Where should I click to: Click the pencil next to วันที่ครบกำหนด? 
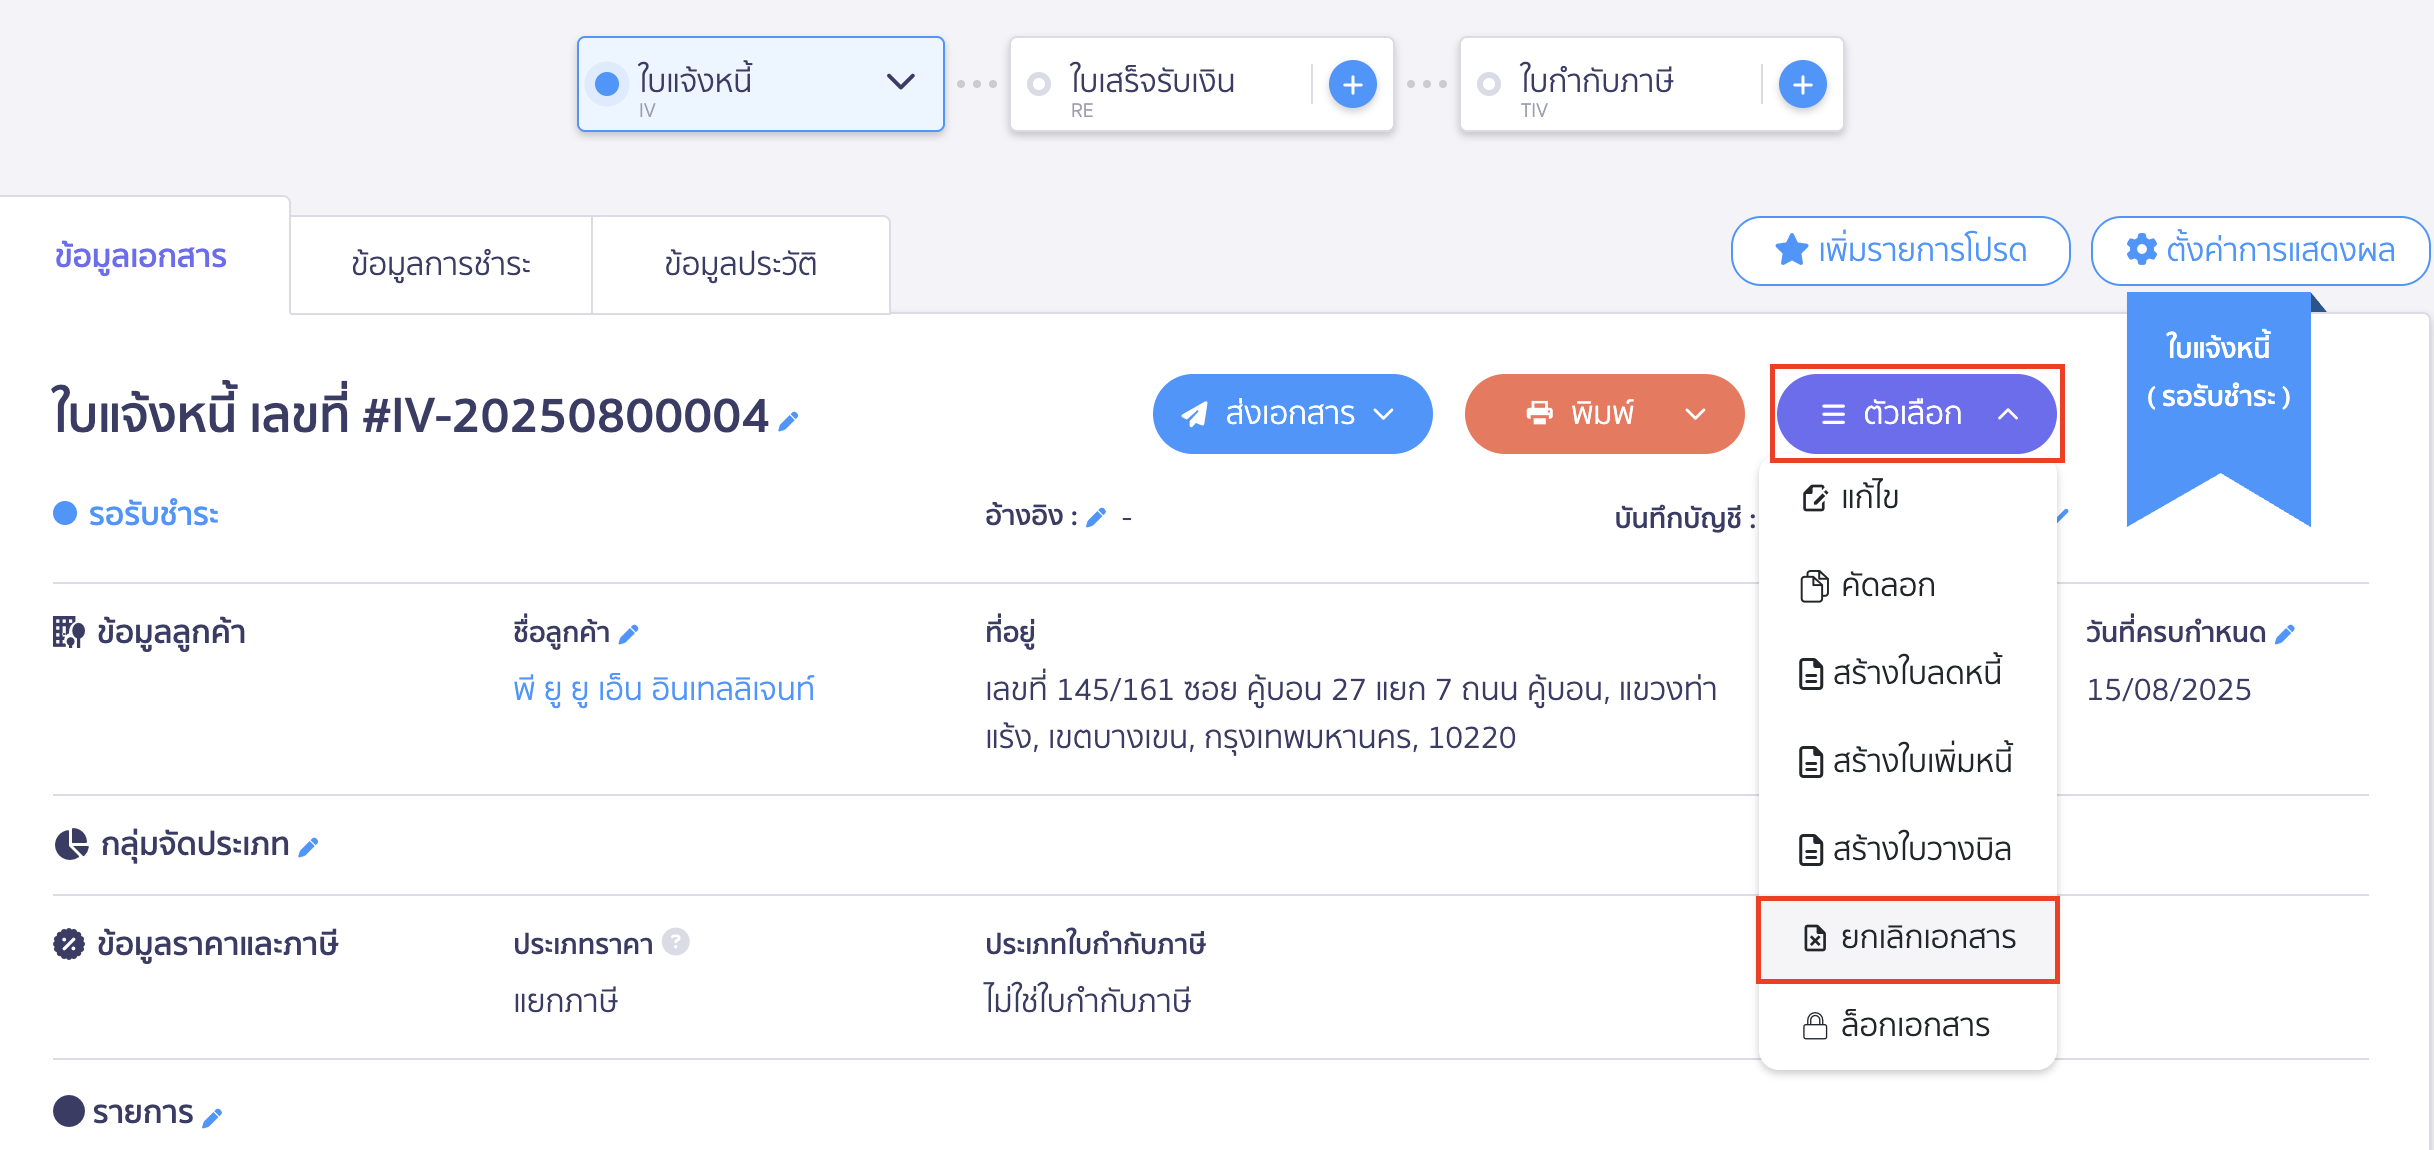pyautogui.click(x=2285, y=634)
